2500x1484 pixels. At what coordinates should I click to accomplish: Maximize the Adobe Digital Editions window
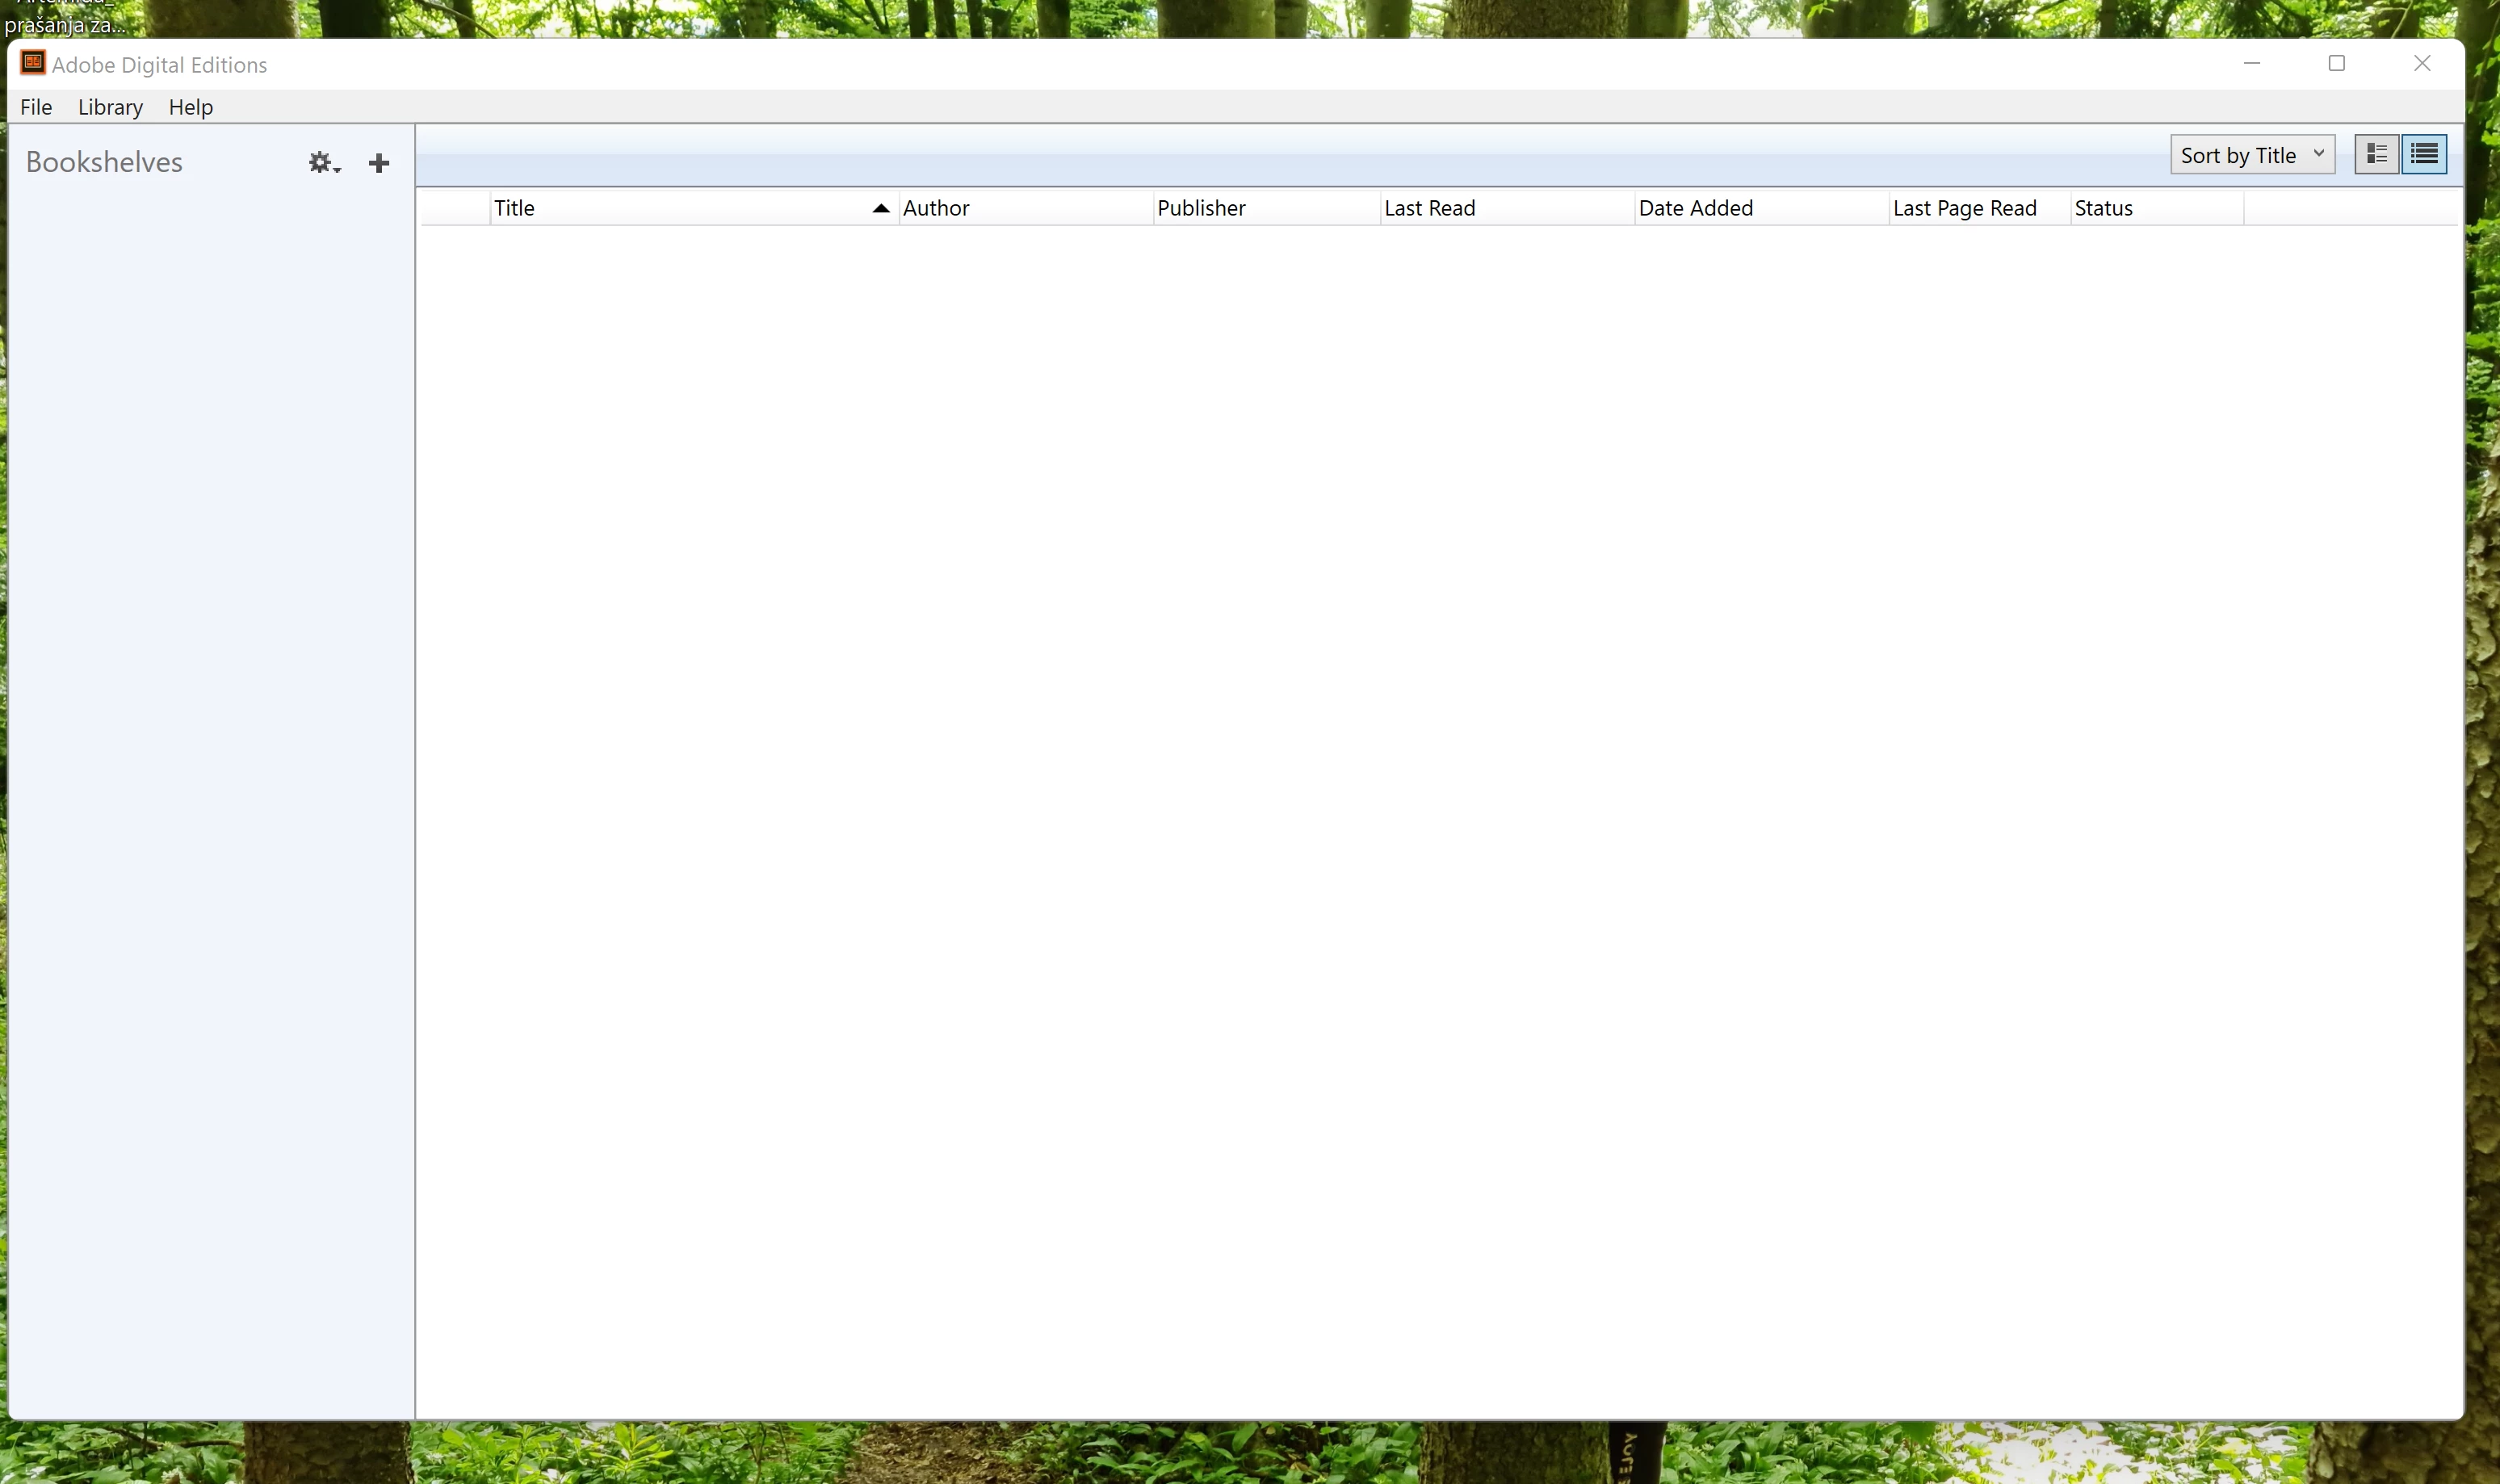(x=2336, y=63)
